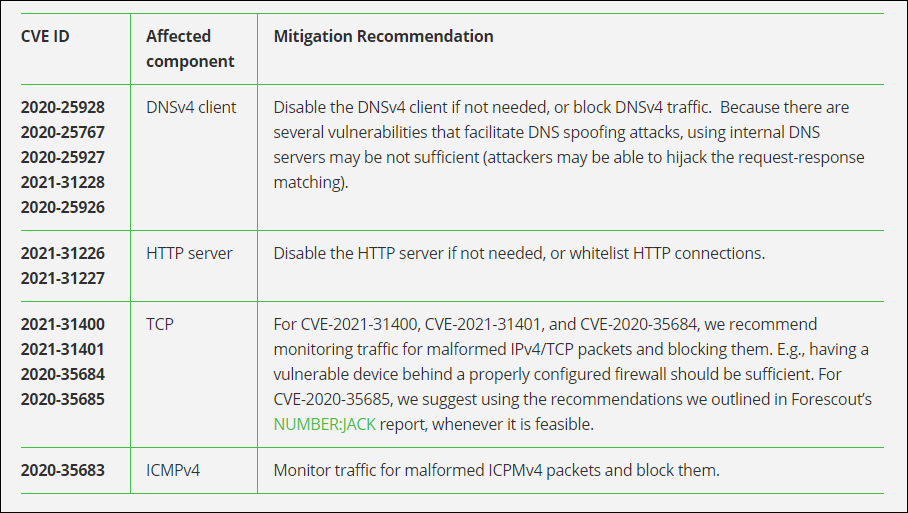Click CVE entry 2020-35684 in first column
This screenshot has width=908, height=513.
(63, 374)
